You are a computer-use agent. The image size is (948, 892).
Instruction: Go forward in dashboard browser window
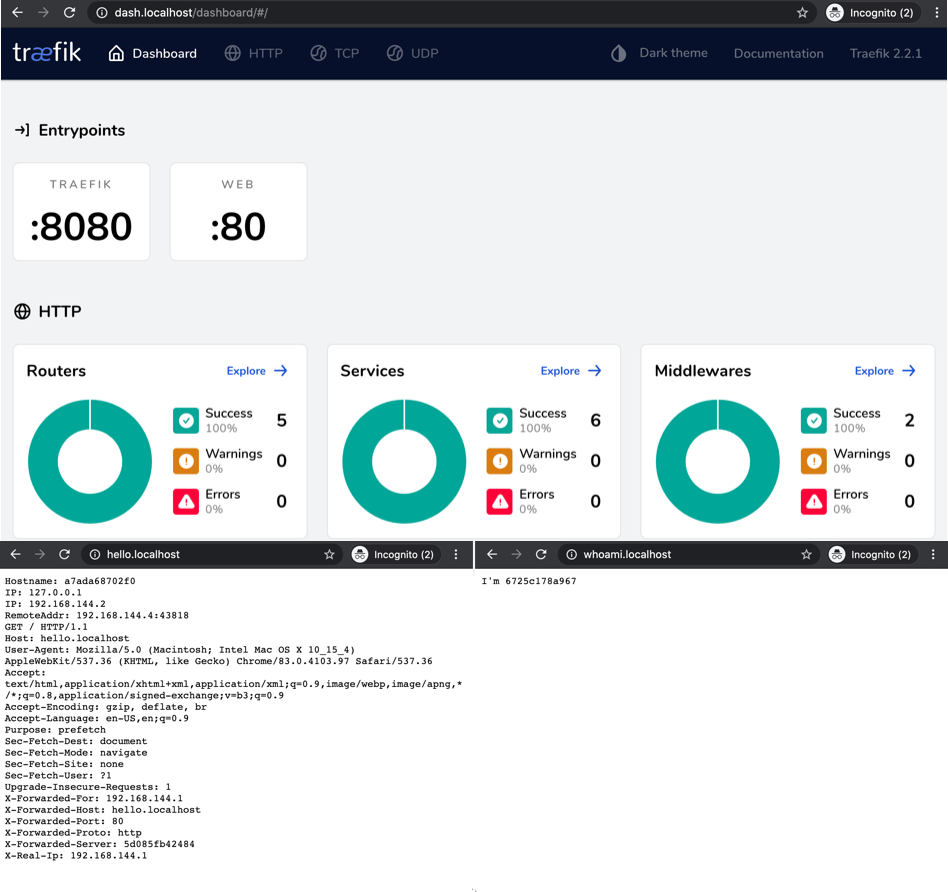43,12
